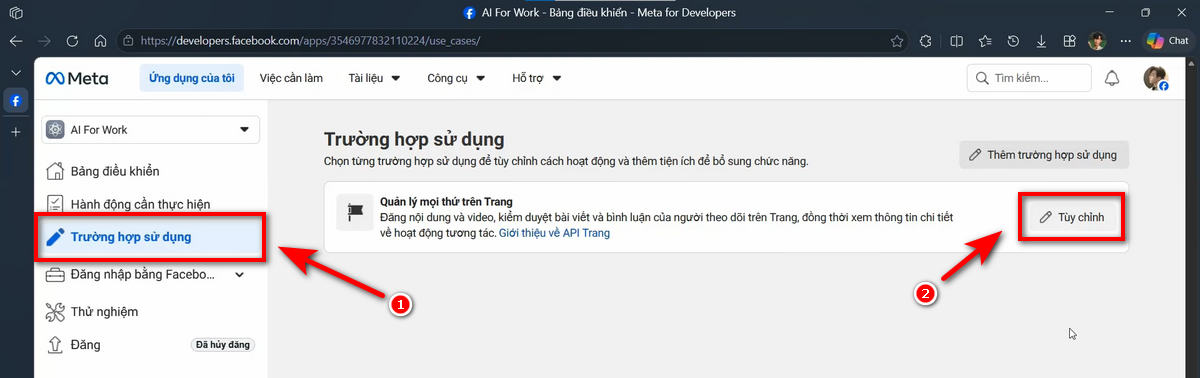Open the browser home page

click(x=100, y=41)
